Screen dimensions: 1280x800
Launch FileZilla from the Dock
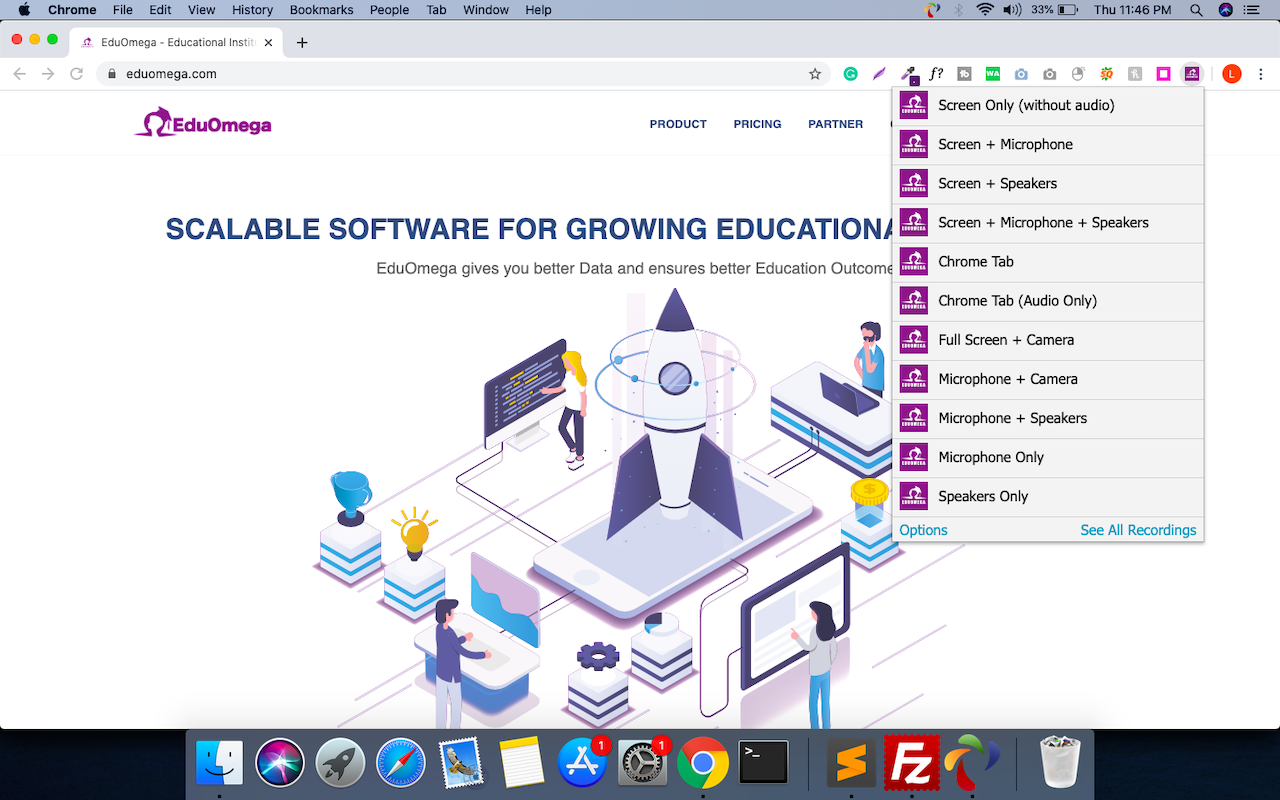coord(913,762)
